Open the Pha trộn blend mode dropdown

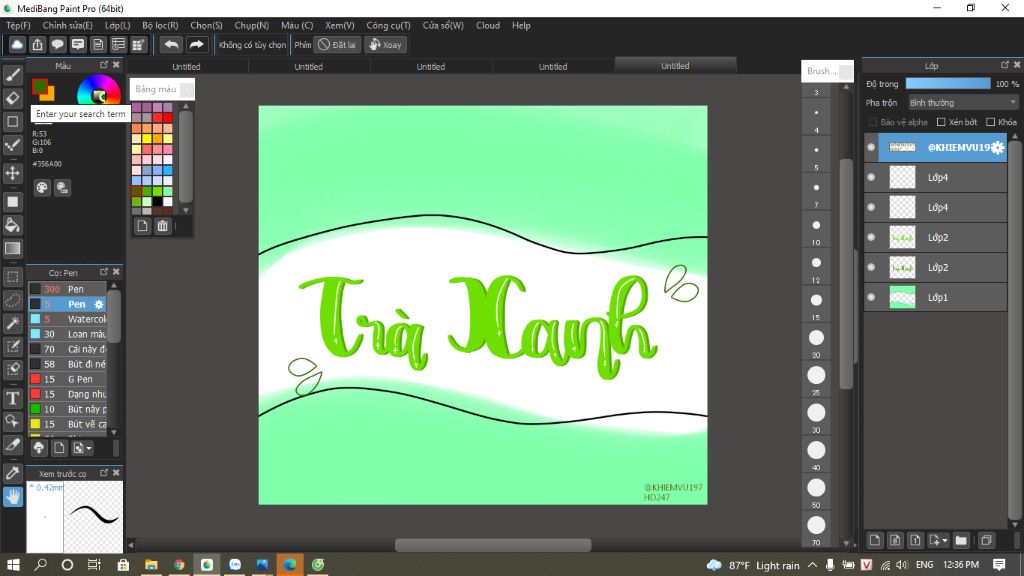click(x=963, y=103)
